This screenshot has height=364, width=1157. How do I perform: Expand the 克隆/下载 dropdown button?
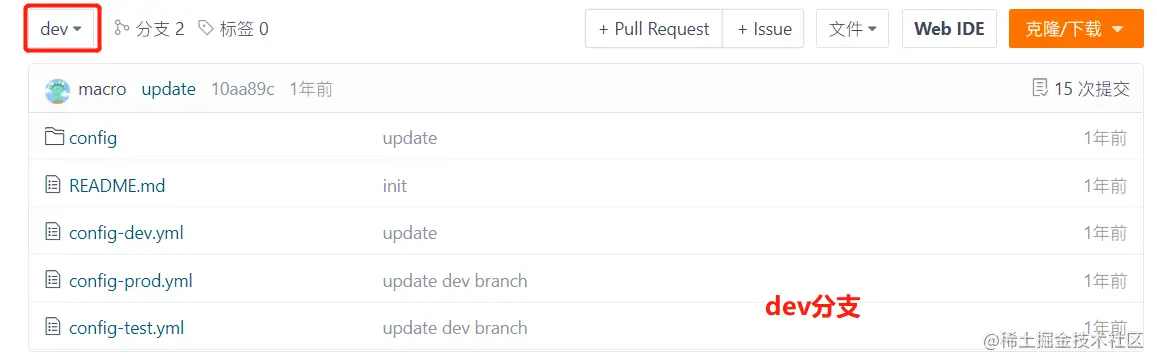click(x=1076, y=29)
